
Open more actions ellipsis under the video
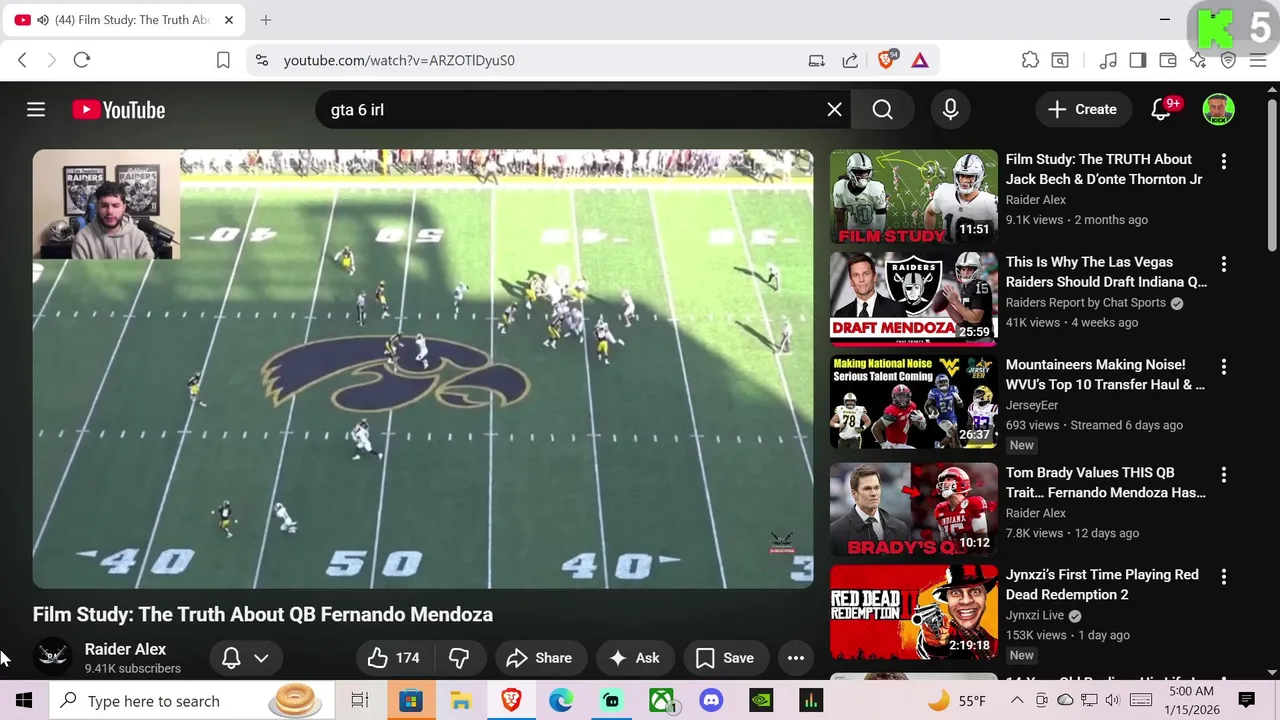click(796, 658)
